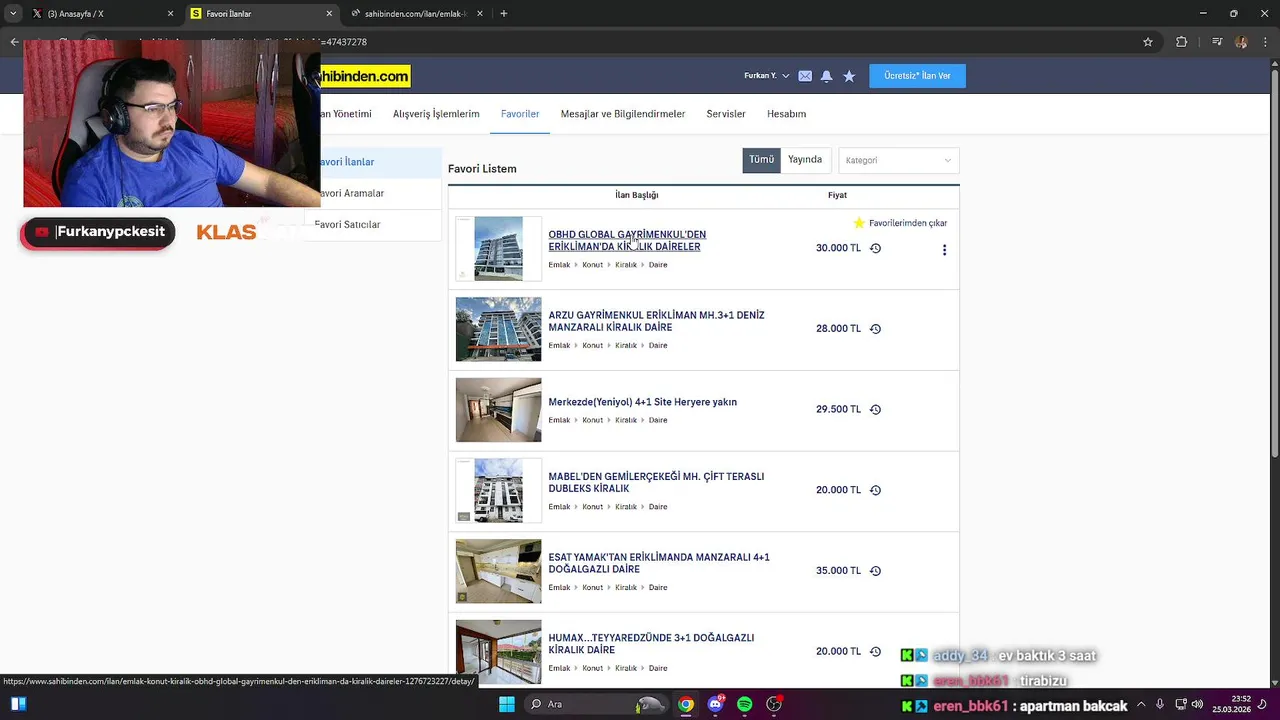Open MABEL'DEN GEMİLERÇEKEĞİ listing link
This screenshot has height=720, width=1280.
(x=656, y=483)
